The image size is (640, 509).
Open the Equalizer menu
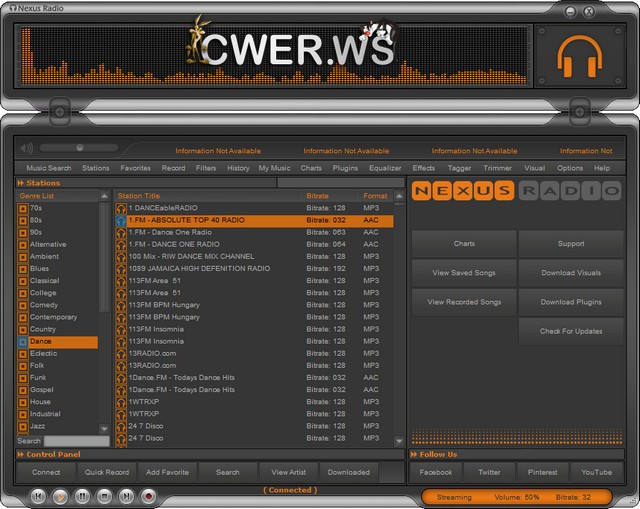384,168
